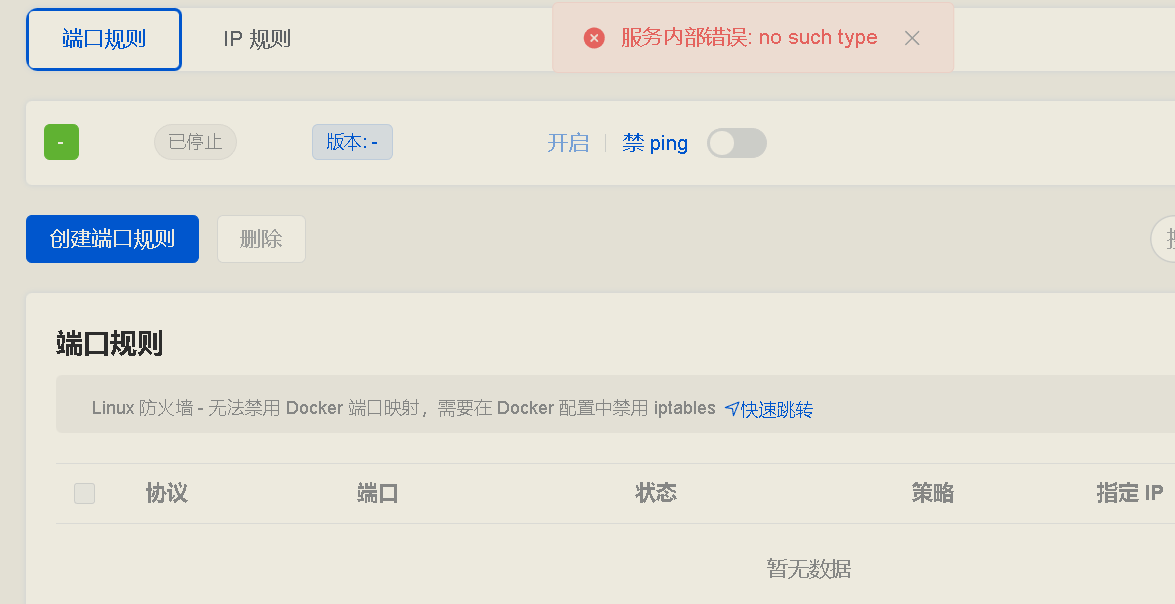Click the red error icon in the notification
The image size is (1175, 604).
[594, 38]
